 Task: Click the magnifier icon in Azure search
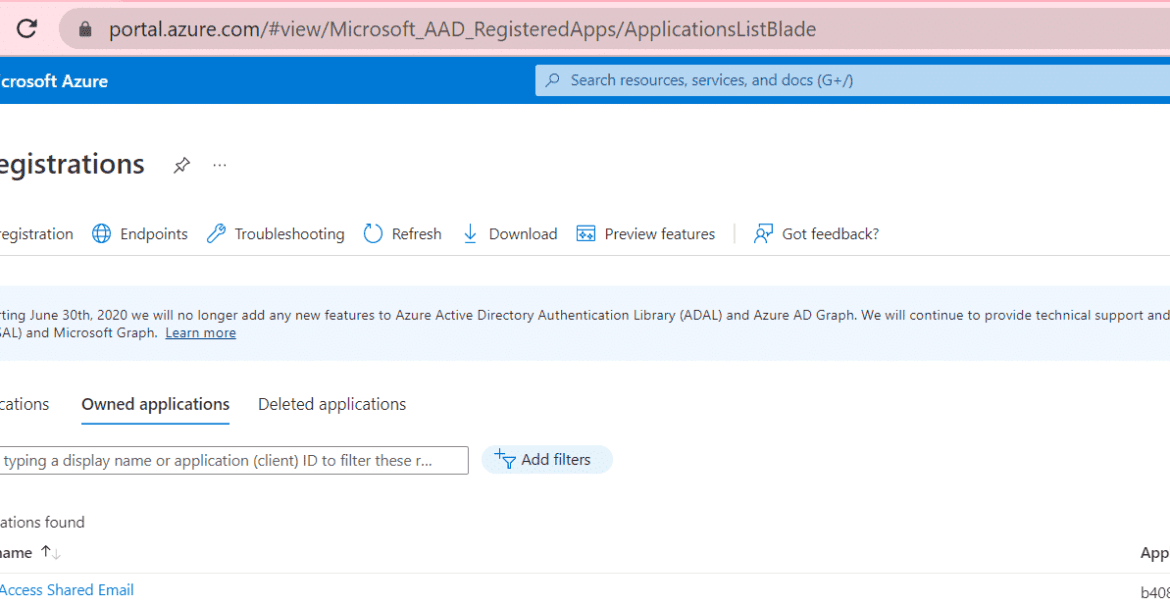click(x=553, y=81)
